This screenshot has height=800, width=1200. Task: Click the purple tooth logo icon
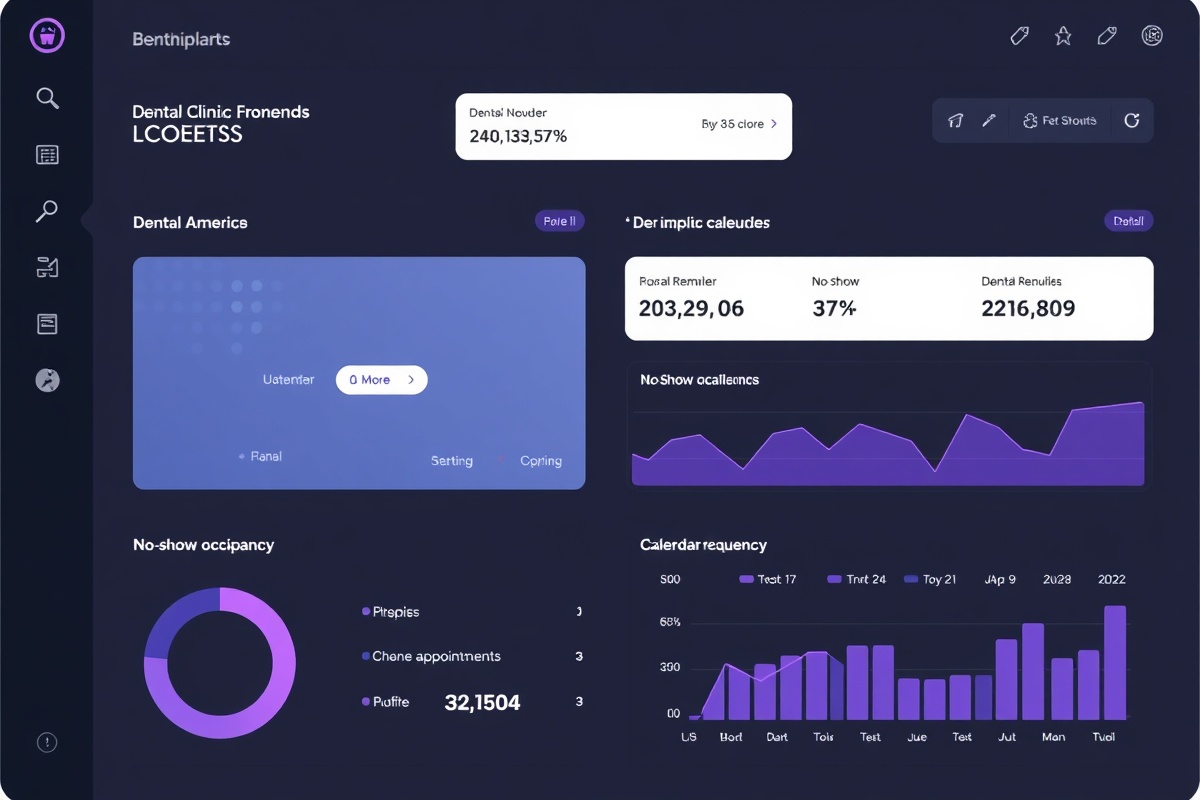point(47,37)
